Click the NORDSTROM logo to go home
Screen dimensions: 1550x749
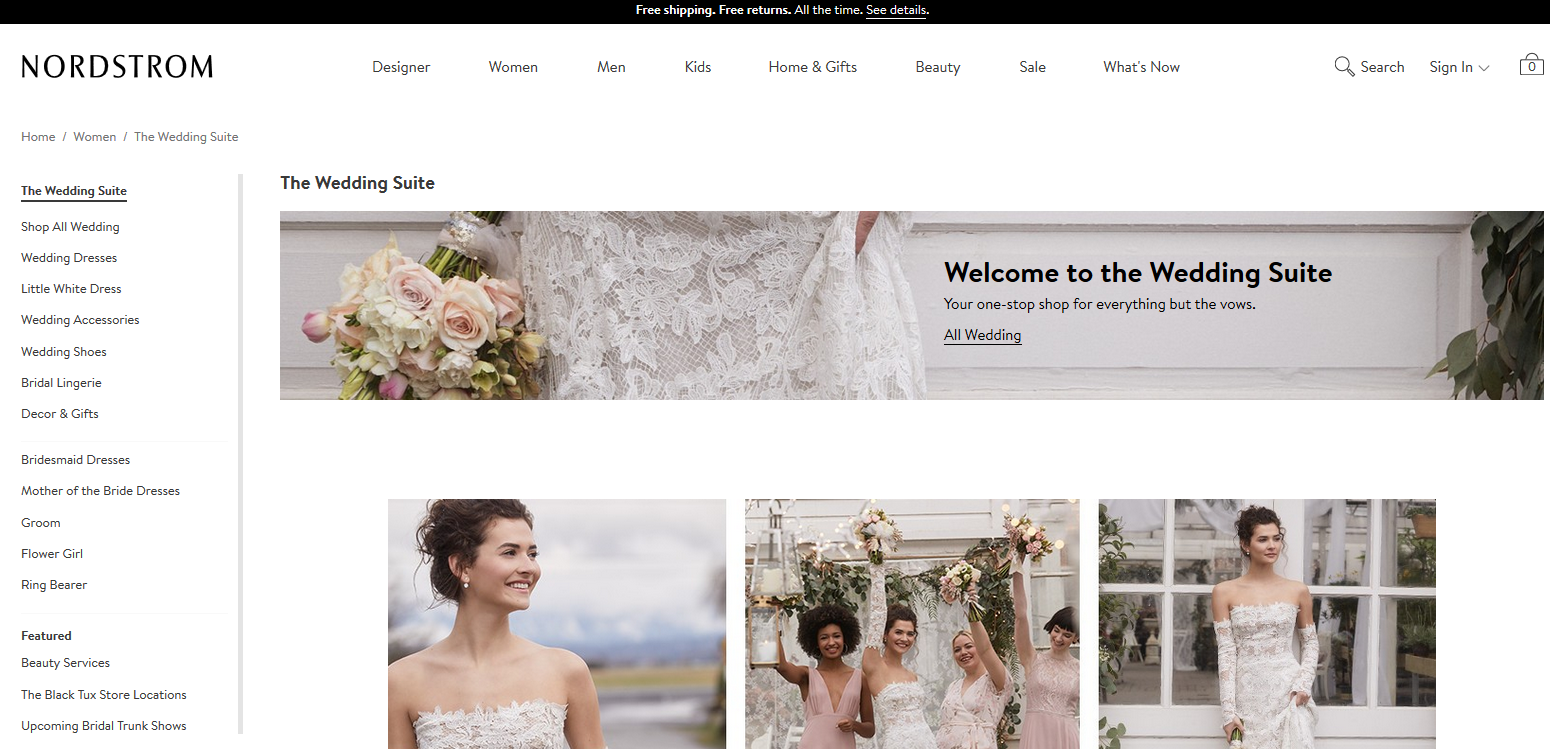coord(116,66)
